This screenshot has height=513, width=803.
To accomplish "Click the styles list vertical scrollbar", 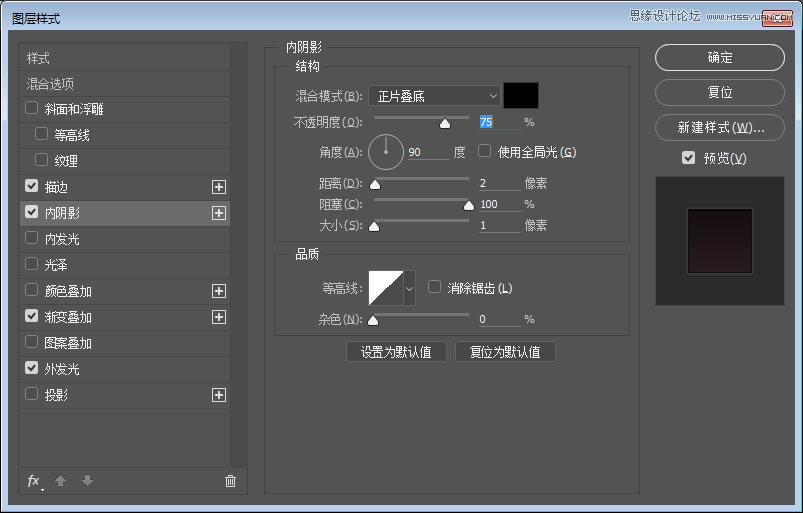I will pyautogui.click(x=238, y=256).
